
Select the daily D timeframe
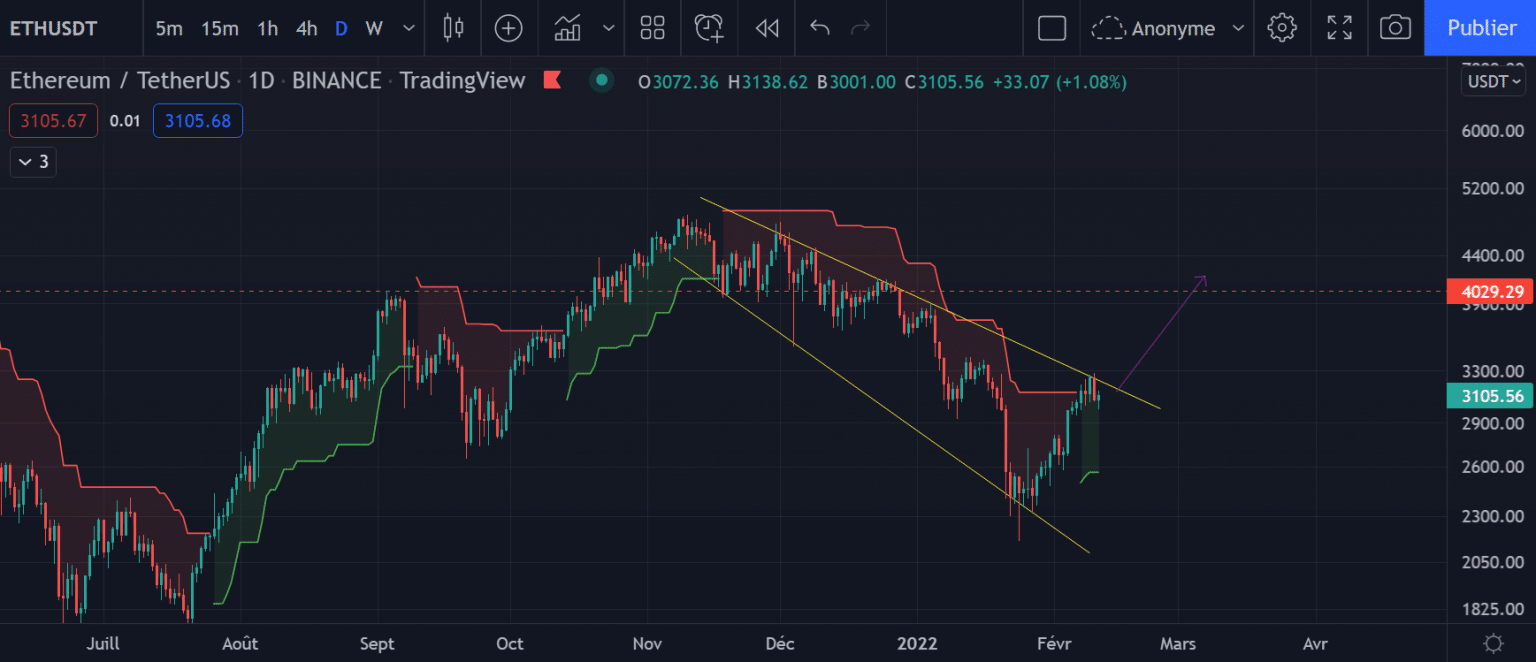tap(341, 28)
